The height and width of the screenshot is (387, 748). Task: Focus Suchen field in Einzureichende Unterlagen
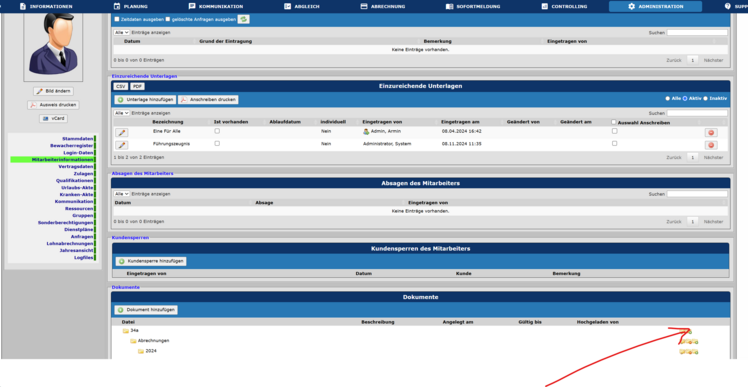[x=697, y=113]
